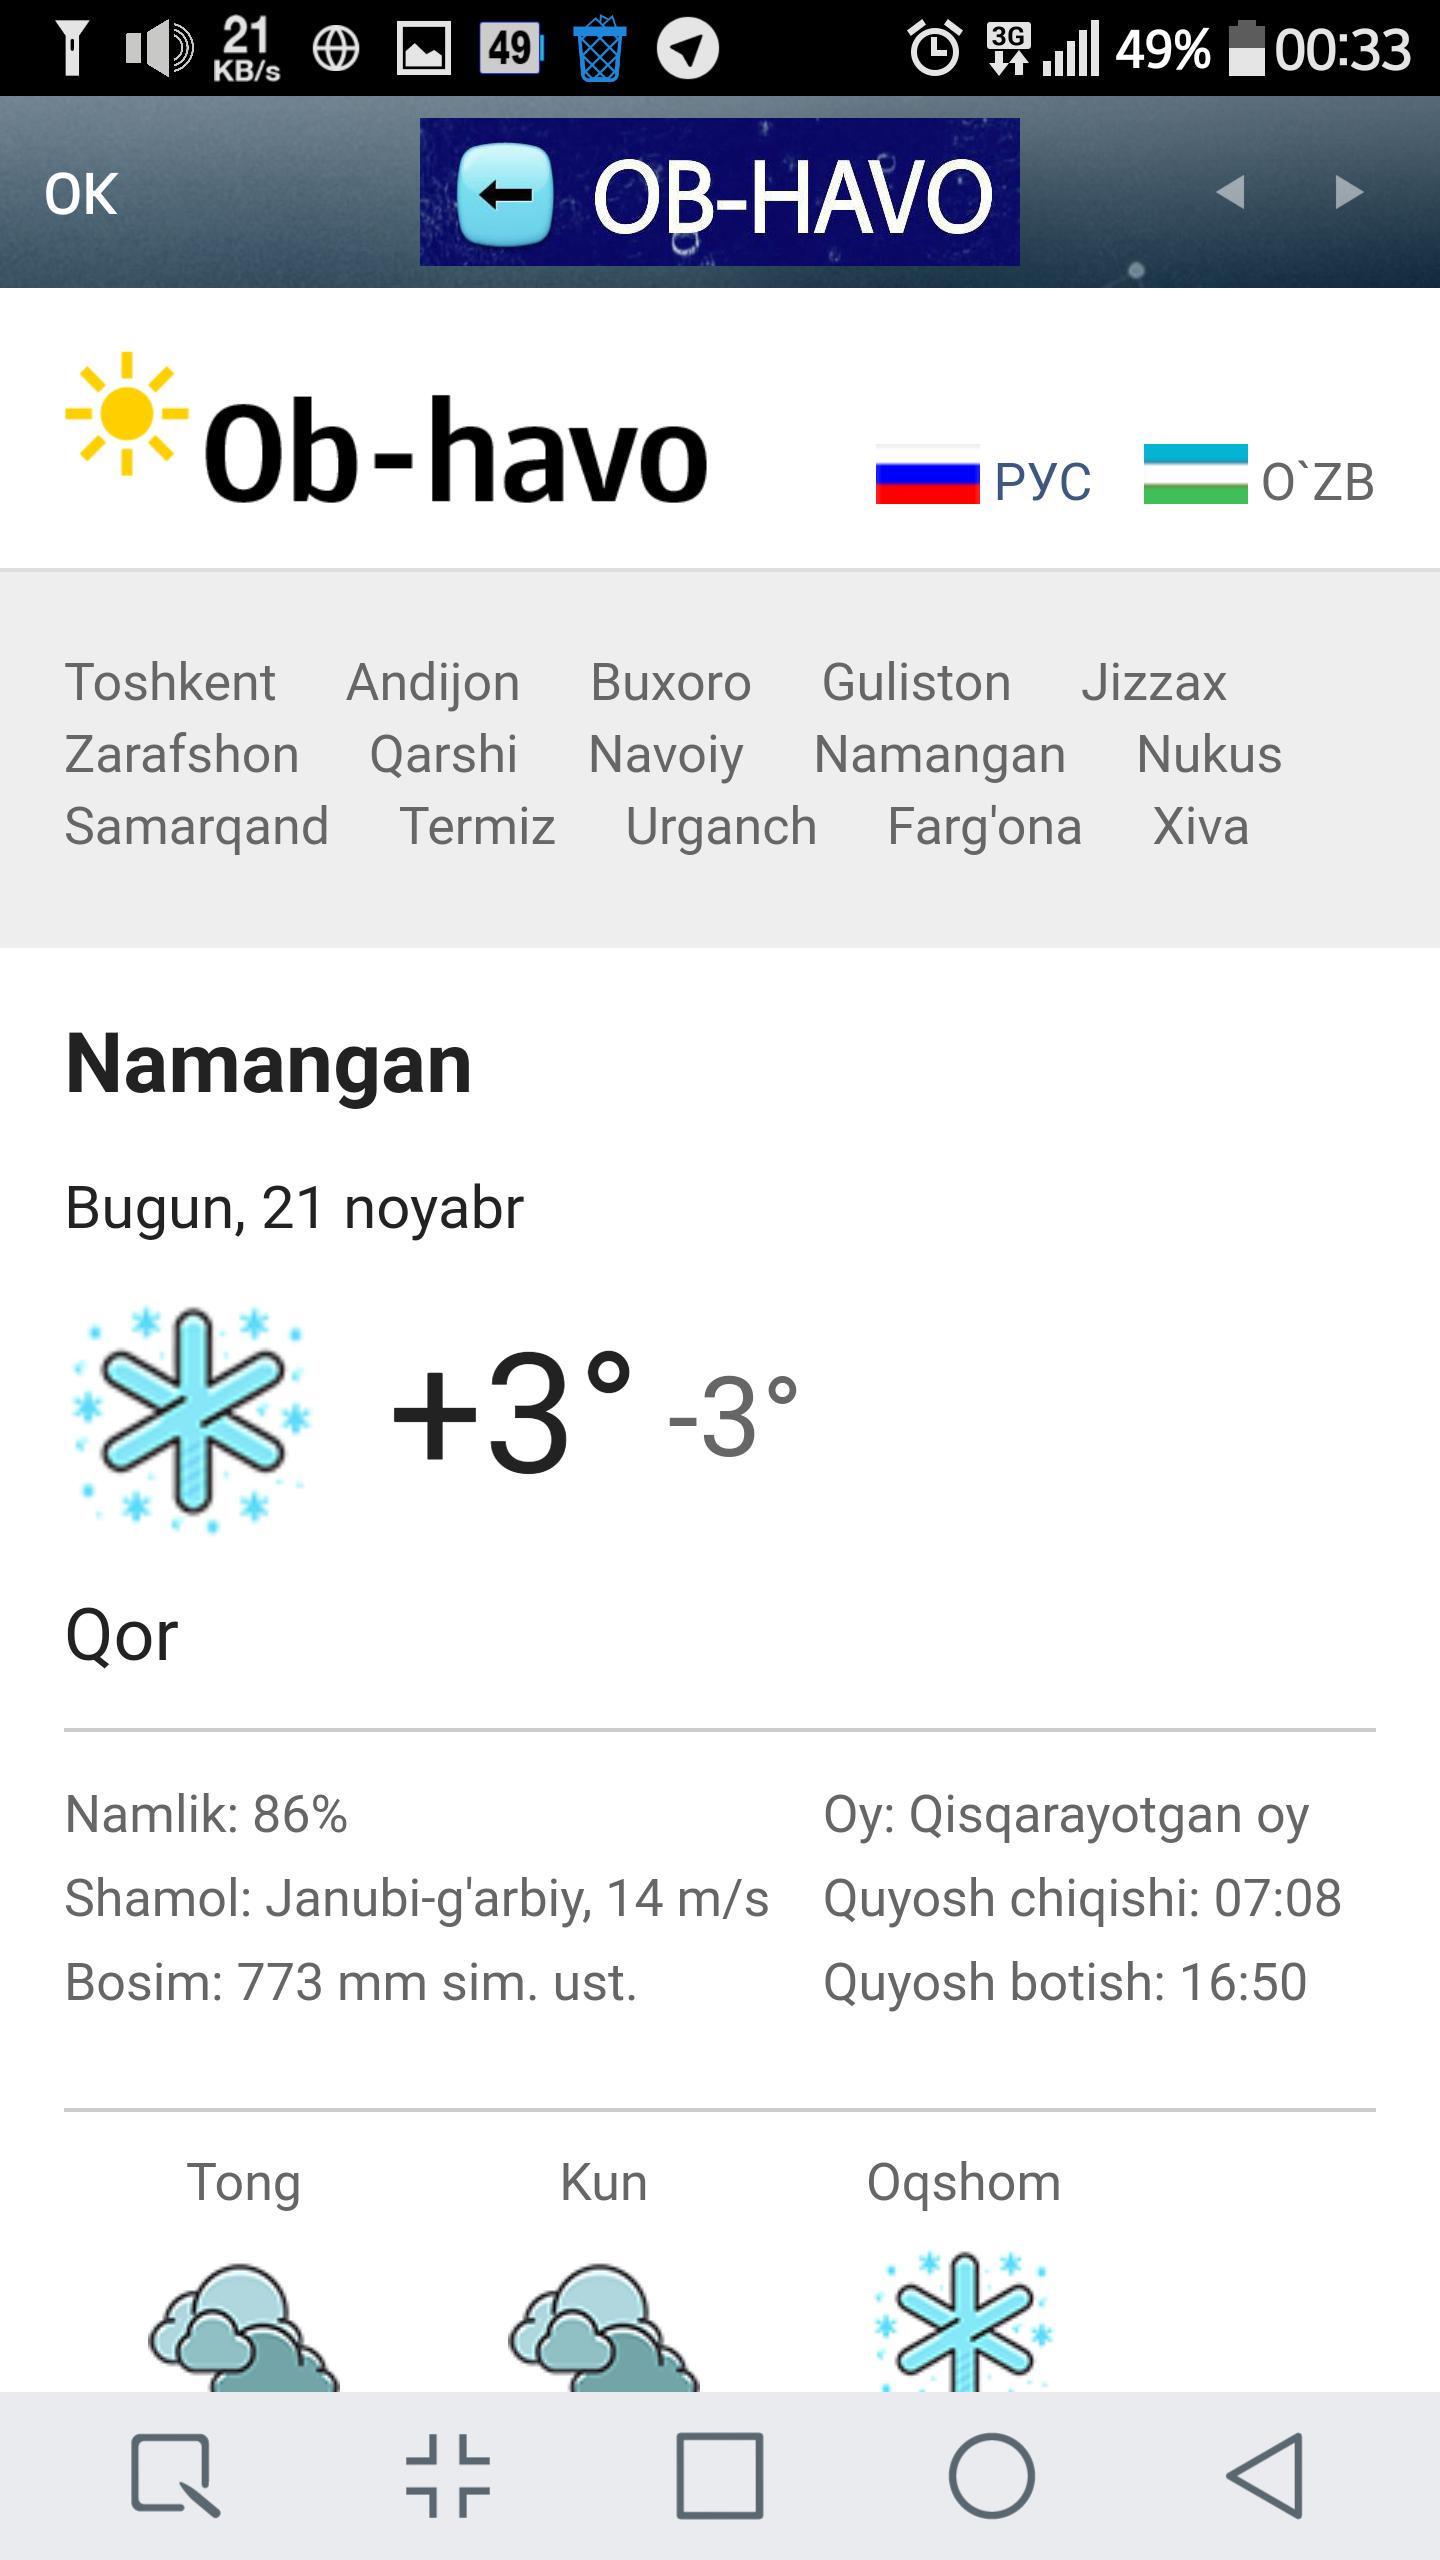Open Samarqand weather forecast
1440x2560 pixels.
197,827
